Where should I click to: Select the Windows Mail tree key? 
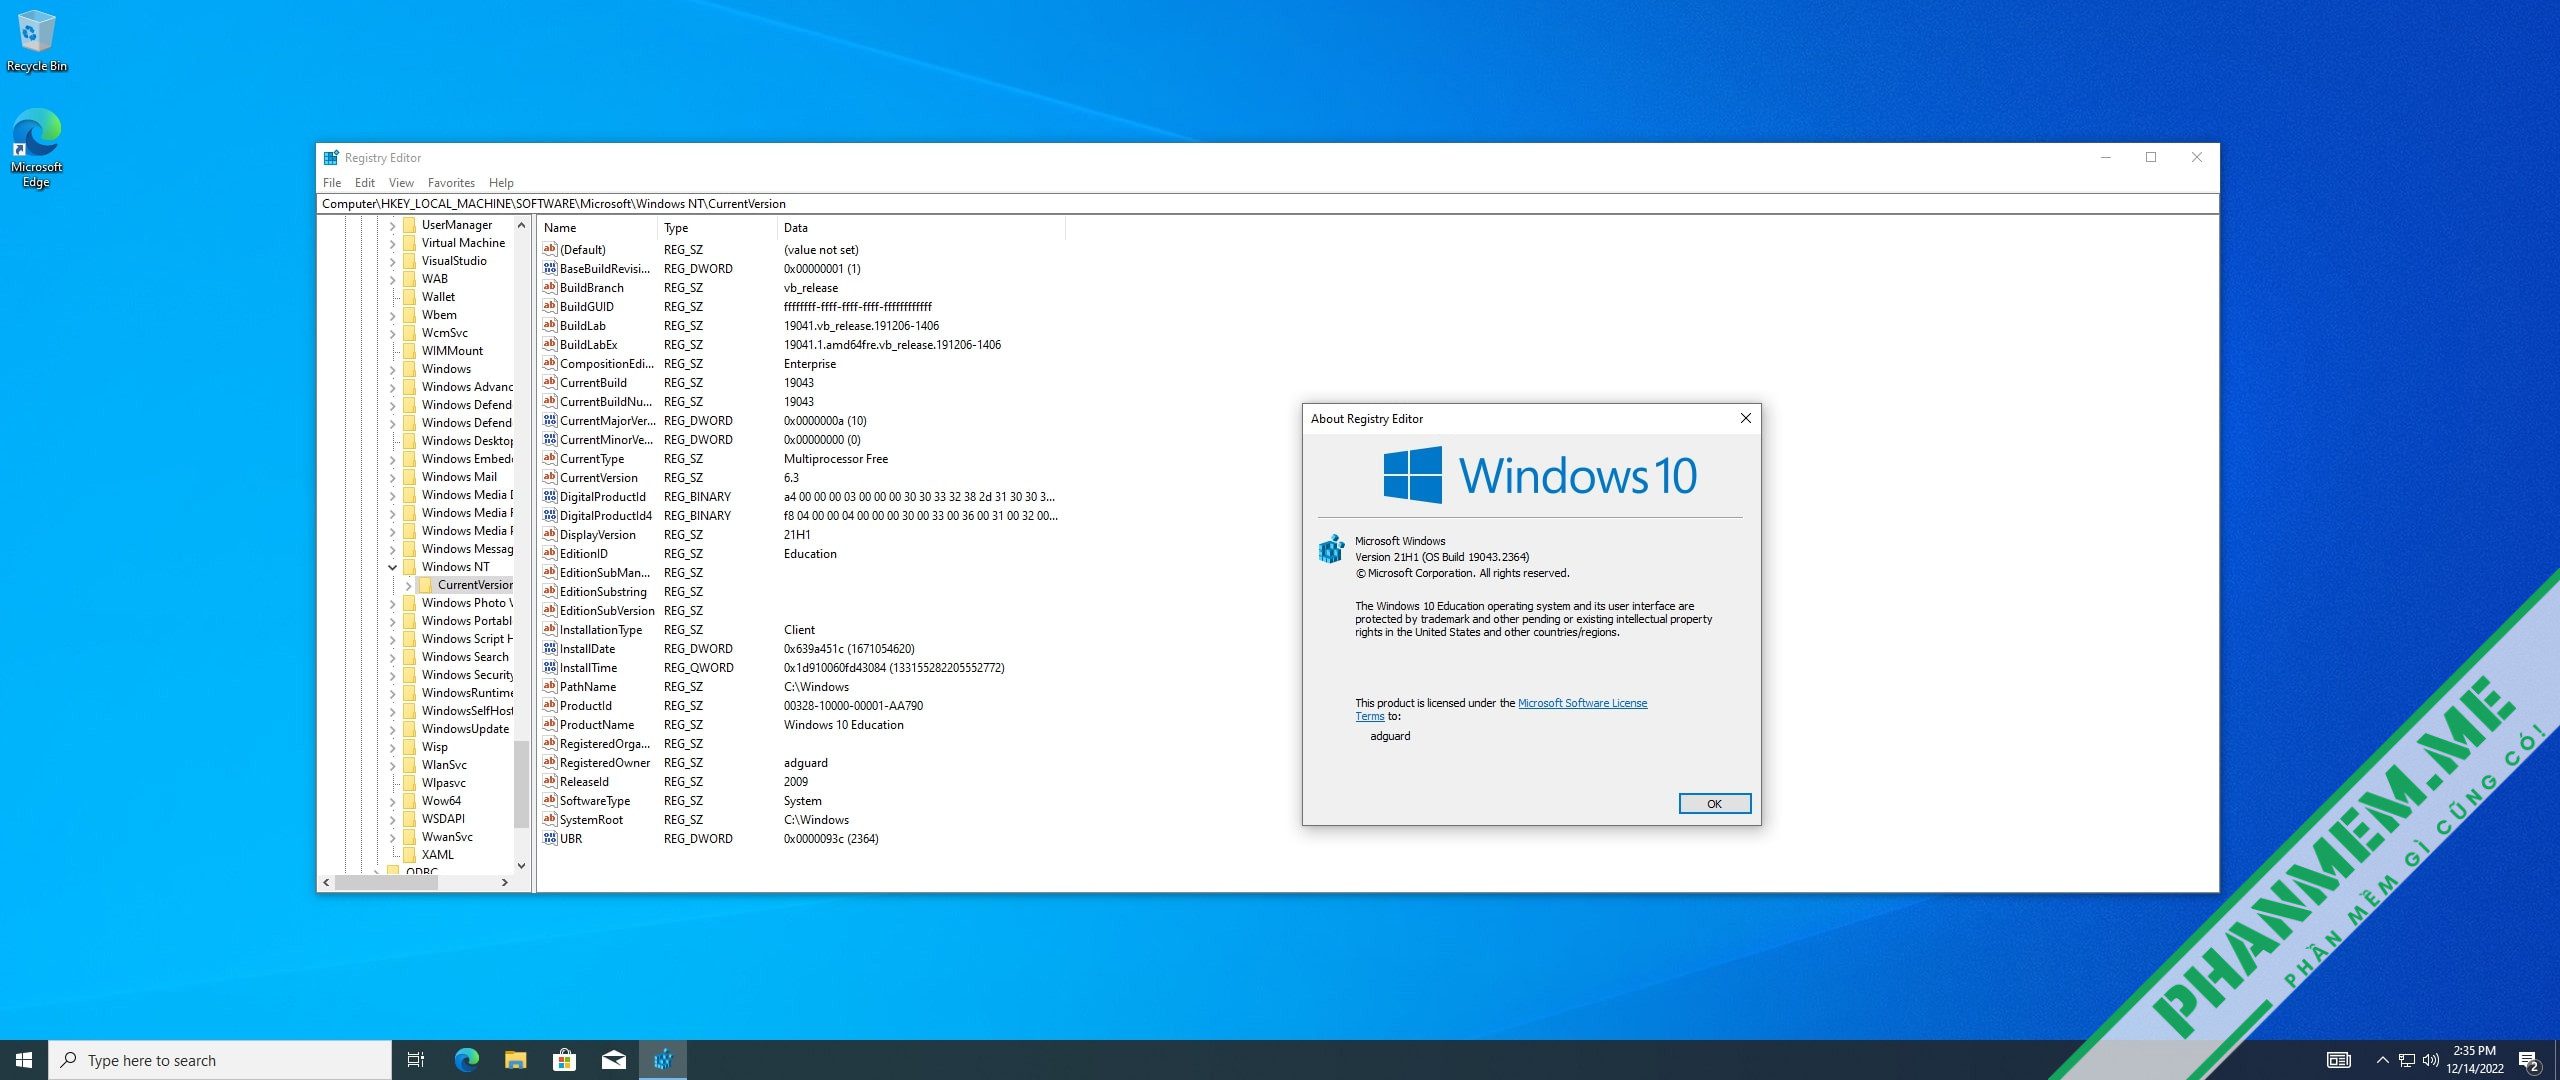pos(459,477)
